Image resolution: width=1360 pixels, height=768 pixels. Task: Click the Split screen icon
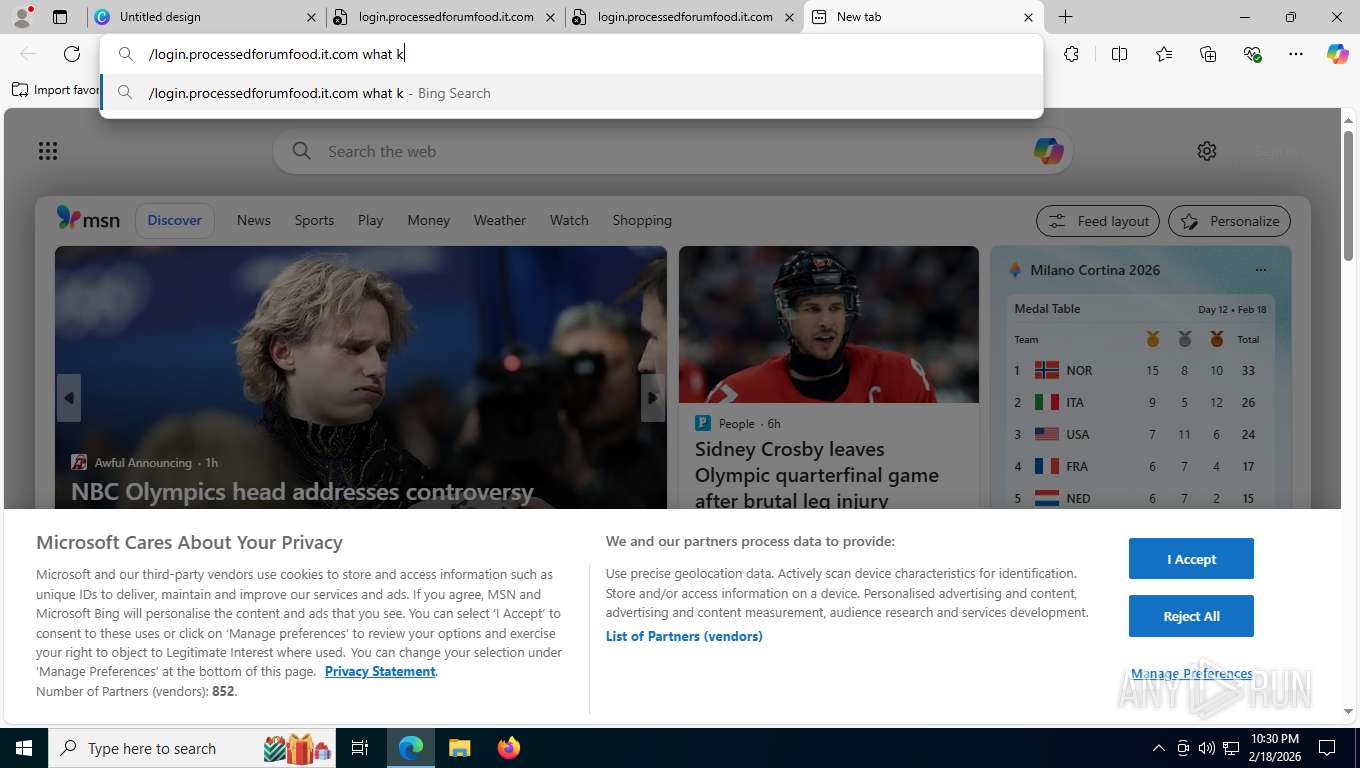pos(1120,54)
